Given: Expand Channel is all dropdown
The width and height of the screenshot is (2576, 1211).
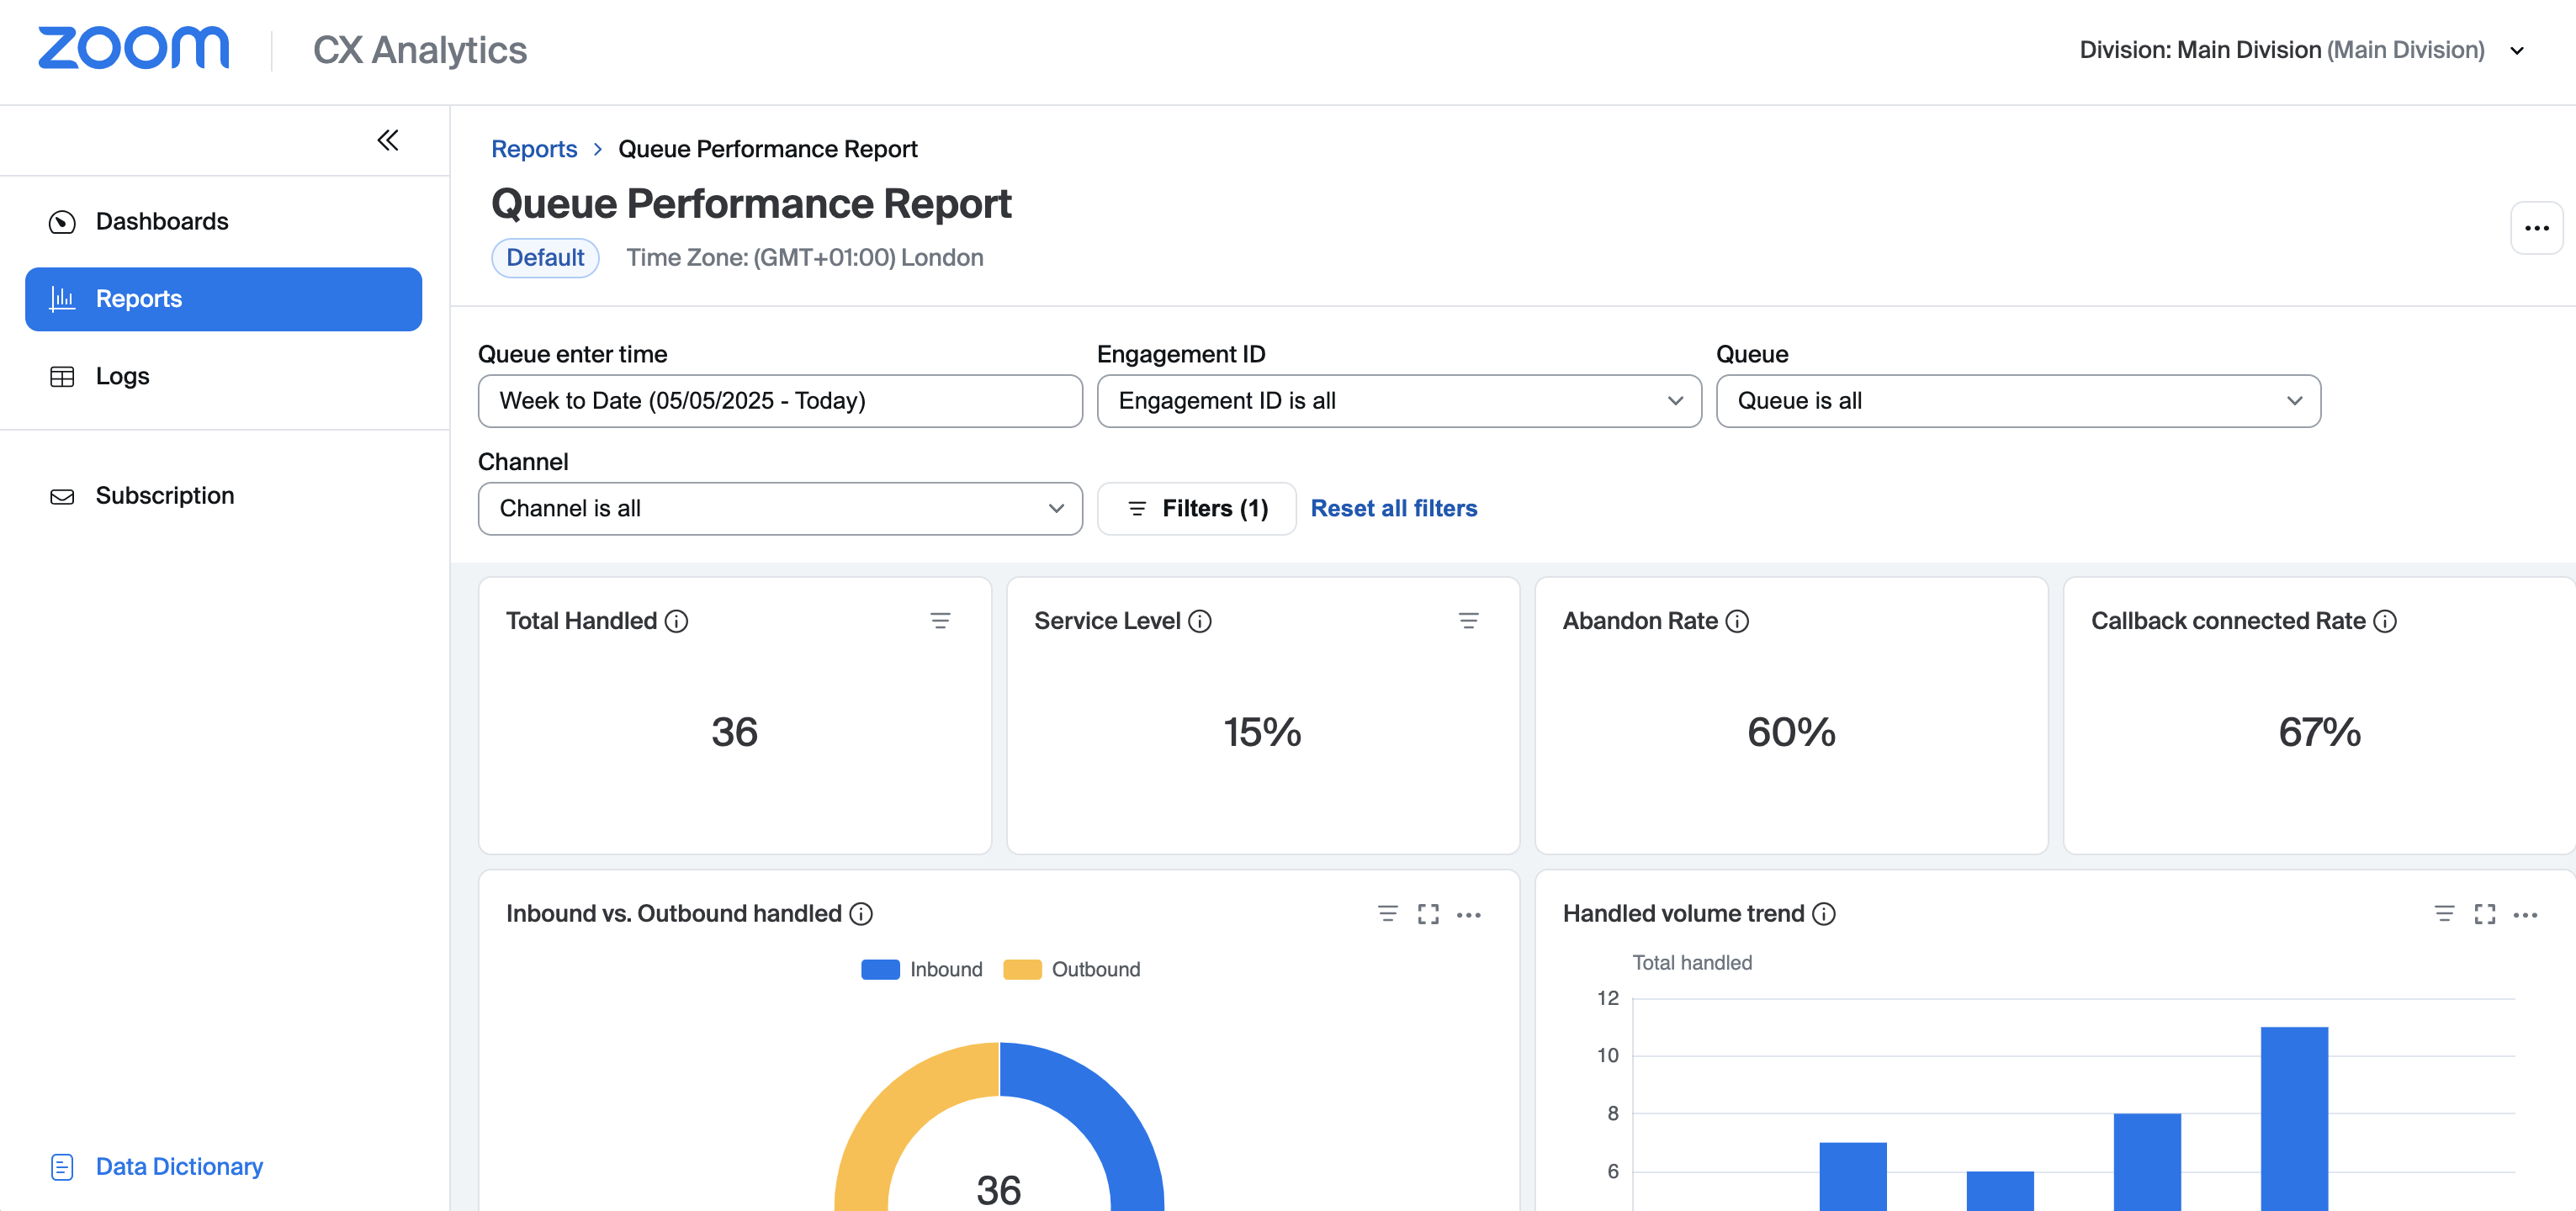Looking at the screenshot, I should coord(780,508).
